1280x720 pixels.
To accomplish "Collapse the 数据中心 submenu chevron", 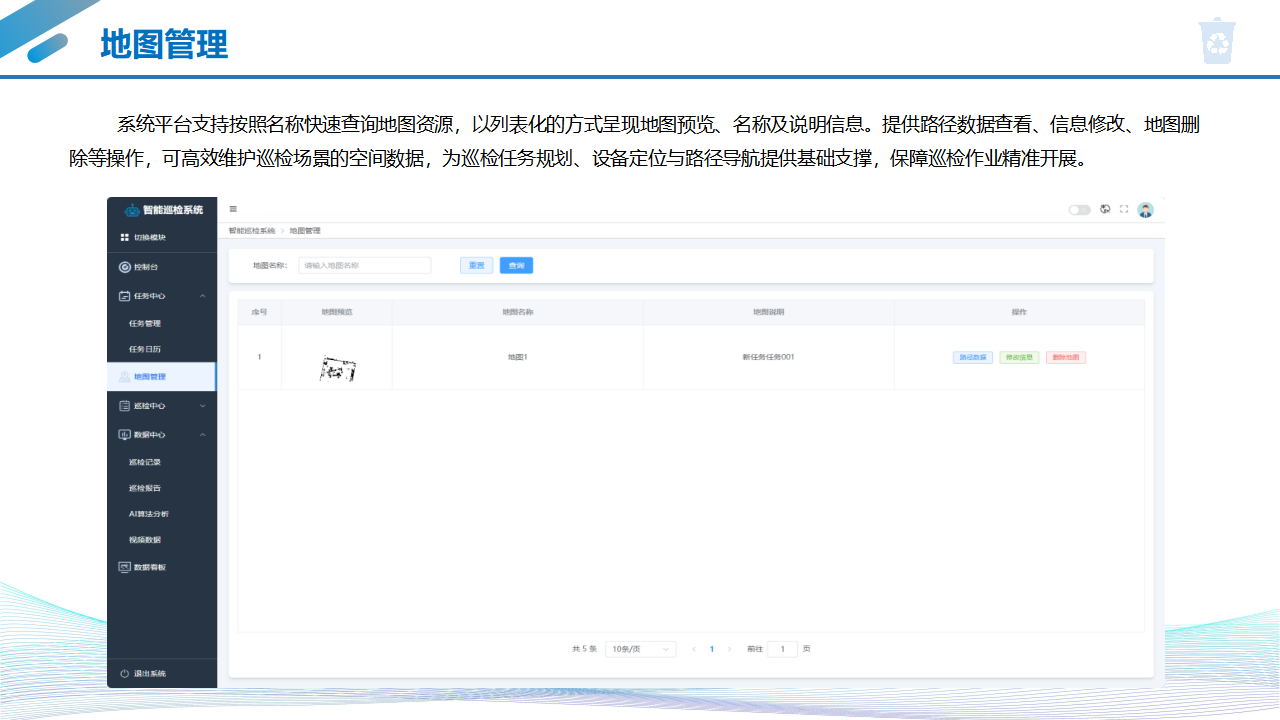I will coord(203,435).
